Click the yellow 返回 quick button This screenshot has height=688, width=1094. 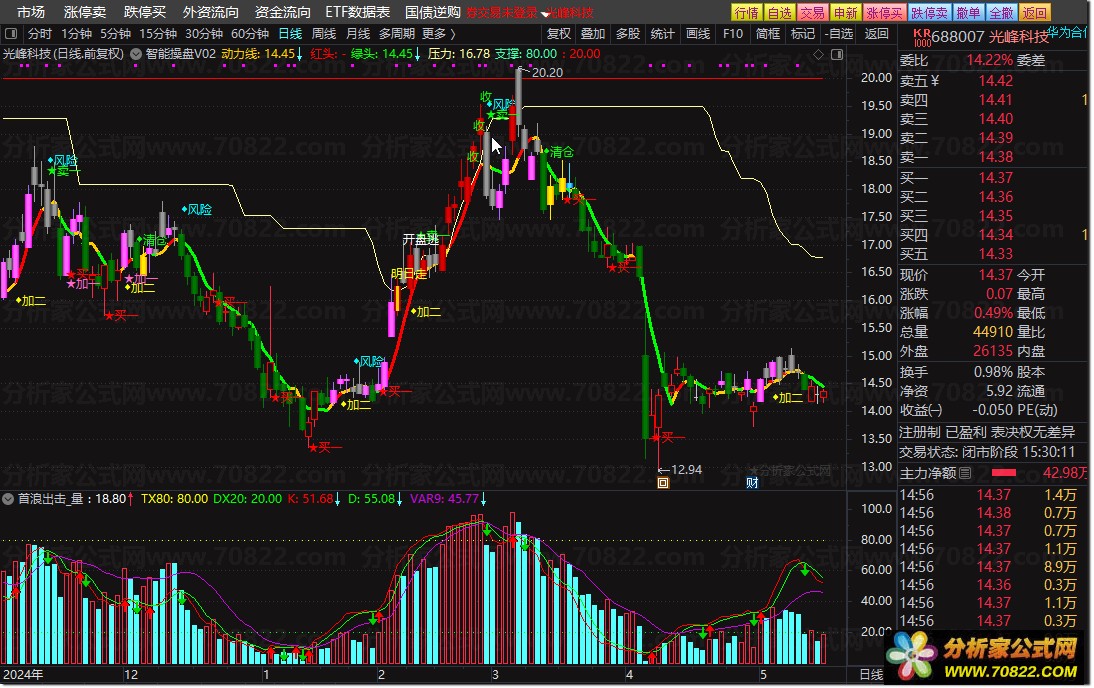tap(1035, 13)
